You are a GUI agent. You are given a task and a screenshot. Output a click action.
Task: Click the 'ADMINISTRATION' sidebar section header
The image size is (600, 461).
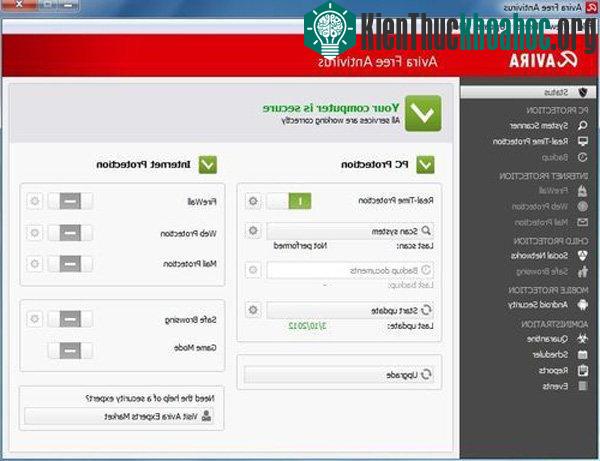point(554,324)
